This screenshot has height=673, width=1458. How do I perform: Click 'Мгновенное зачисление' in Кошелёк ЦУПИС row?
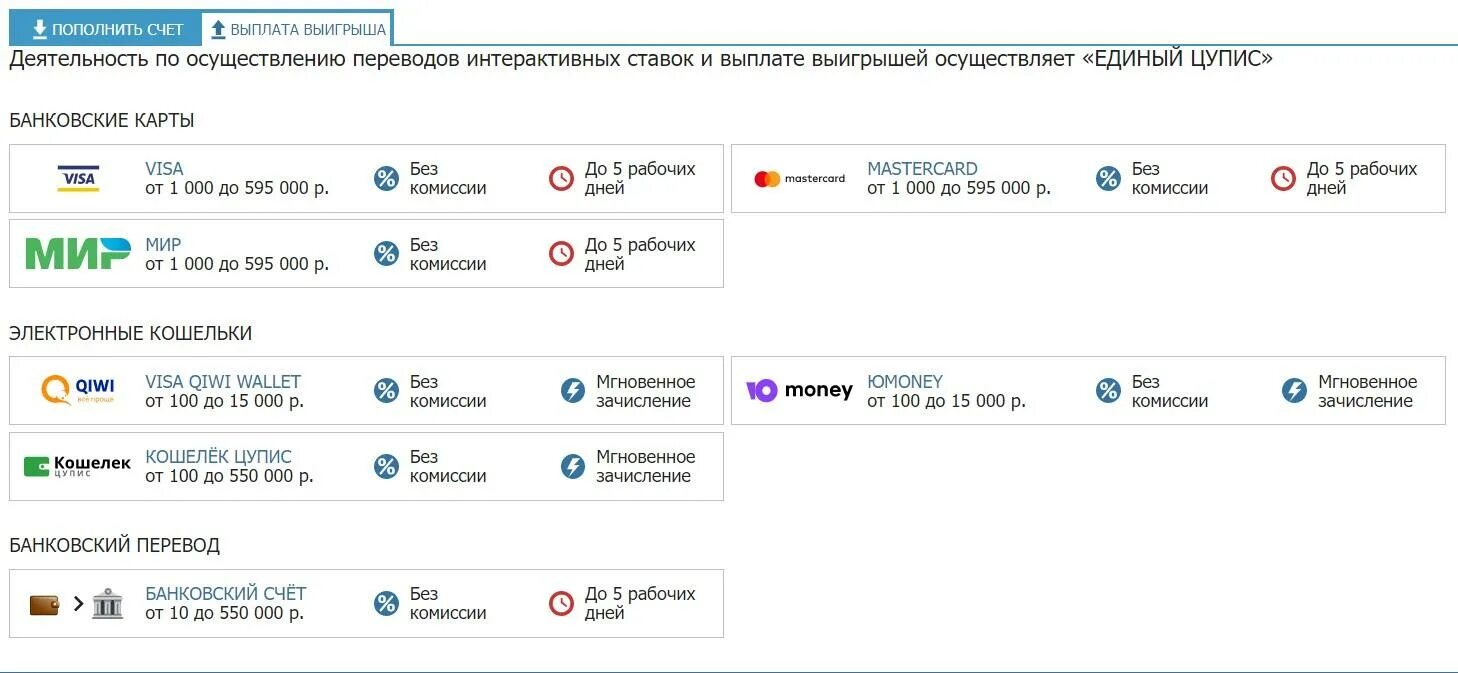click(x=645, y=466)
